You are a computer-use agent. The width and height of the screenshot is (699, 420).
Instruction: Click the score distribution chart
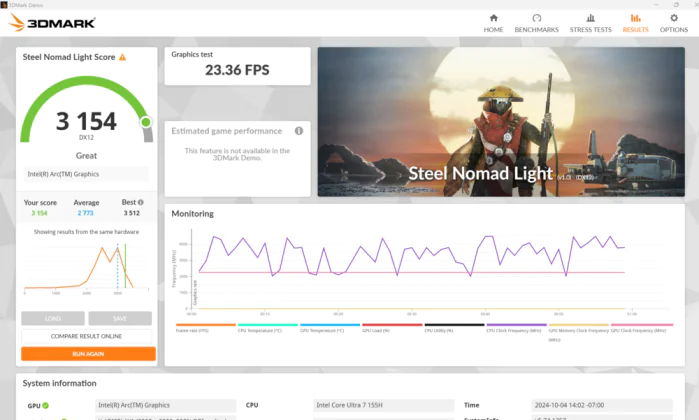(86, 268)
